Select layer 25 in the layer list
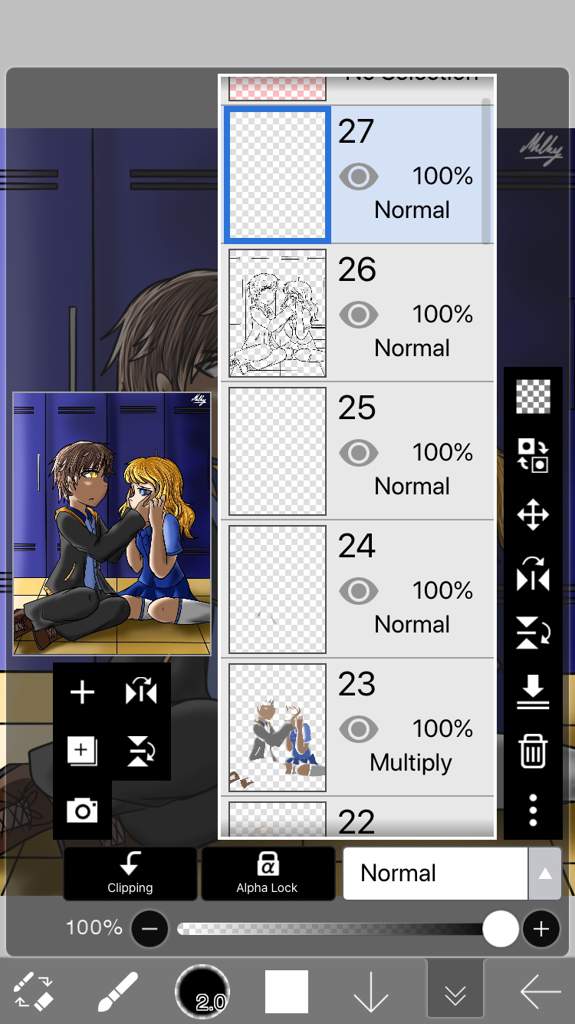575x1024 pixels. coord(358,451)
